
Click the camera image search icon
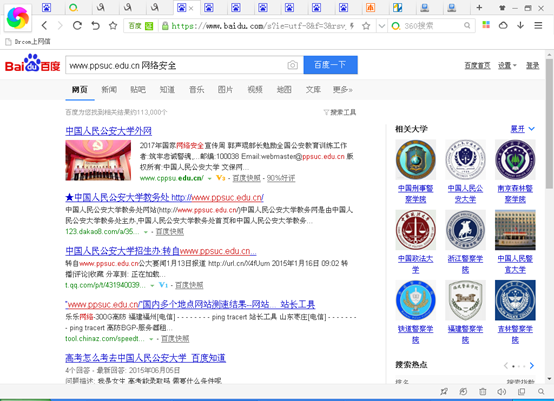pyautogui.click(x=293, y=65)
